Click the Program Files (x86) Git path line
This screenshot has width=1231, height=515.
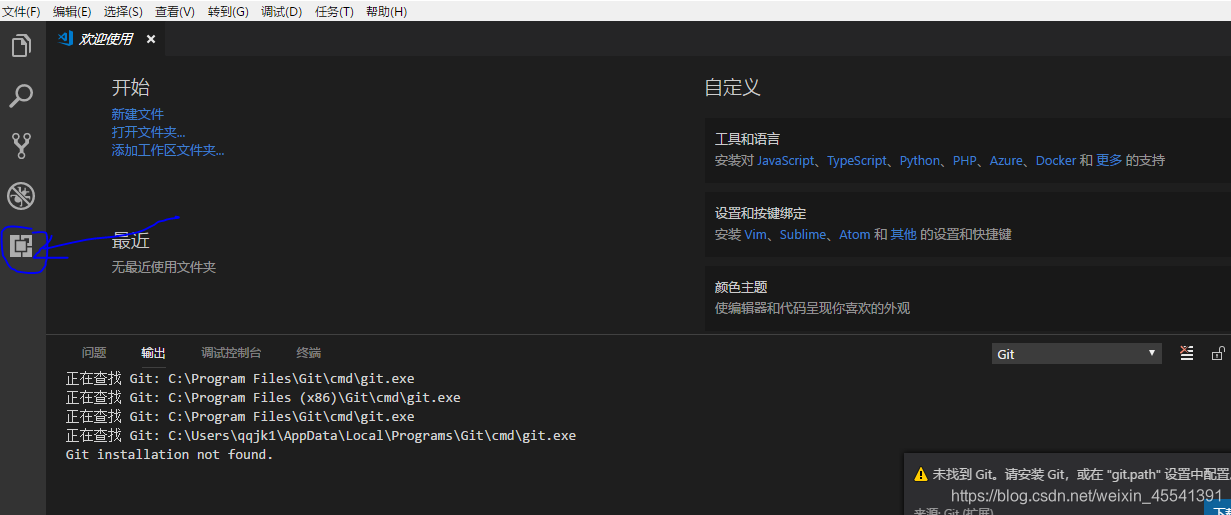tap(263, 397)
